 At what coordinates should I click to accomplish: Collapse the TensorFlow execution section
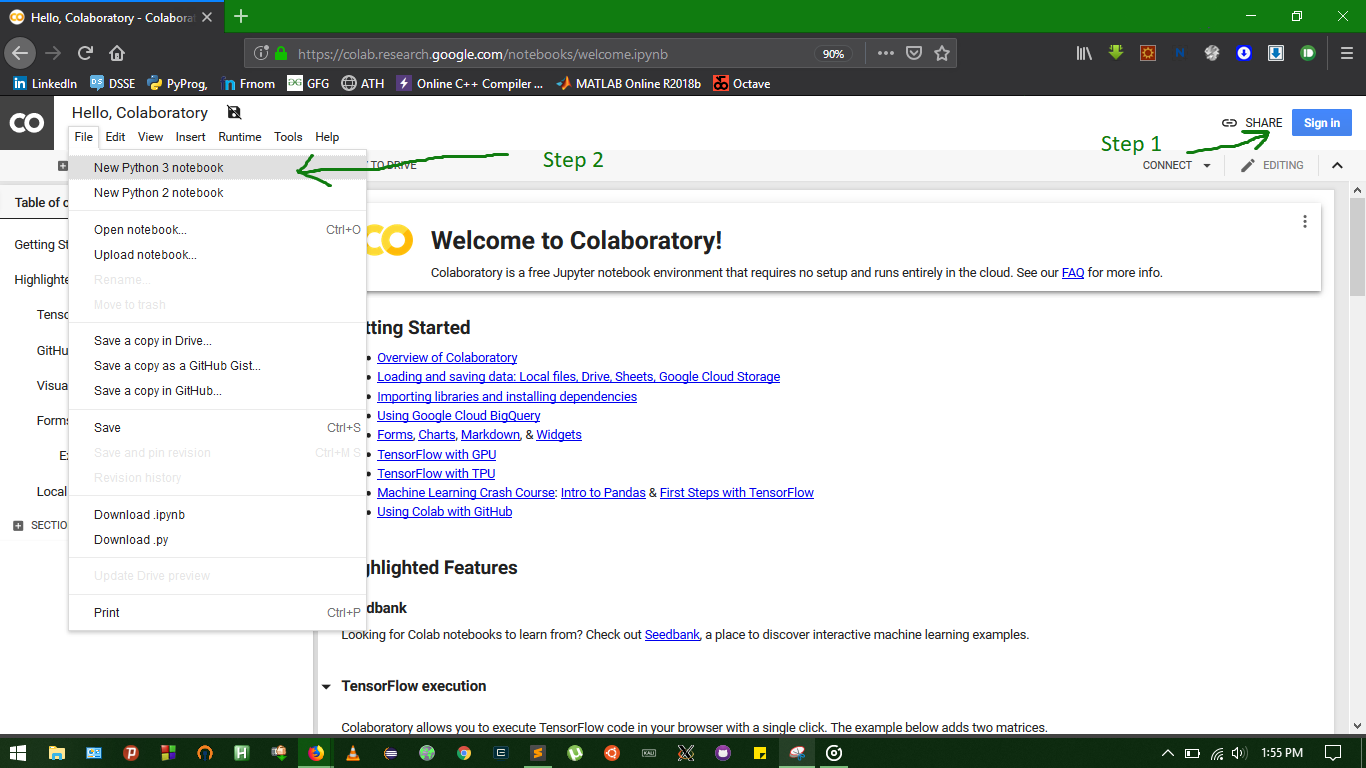(x=326, y=686)
